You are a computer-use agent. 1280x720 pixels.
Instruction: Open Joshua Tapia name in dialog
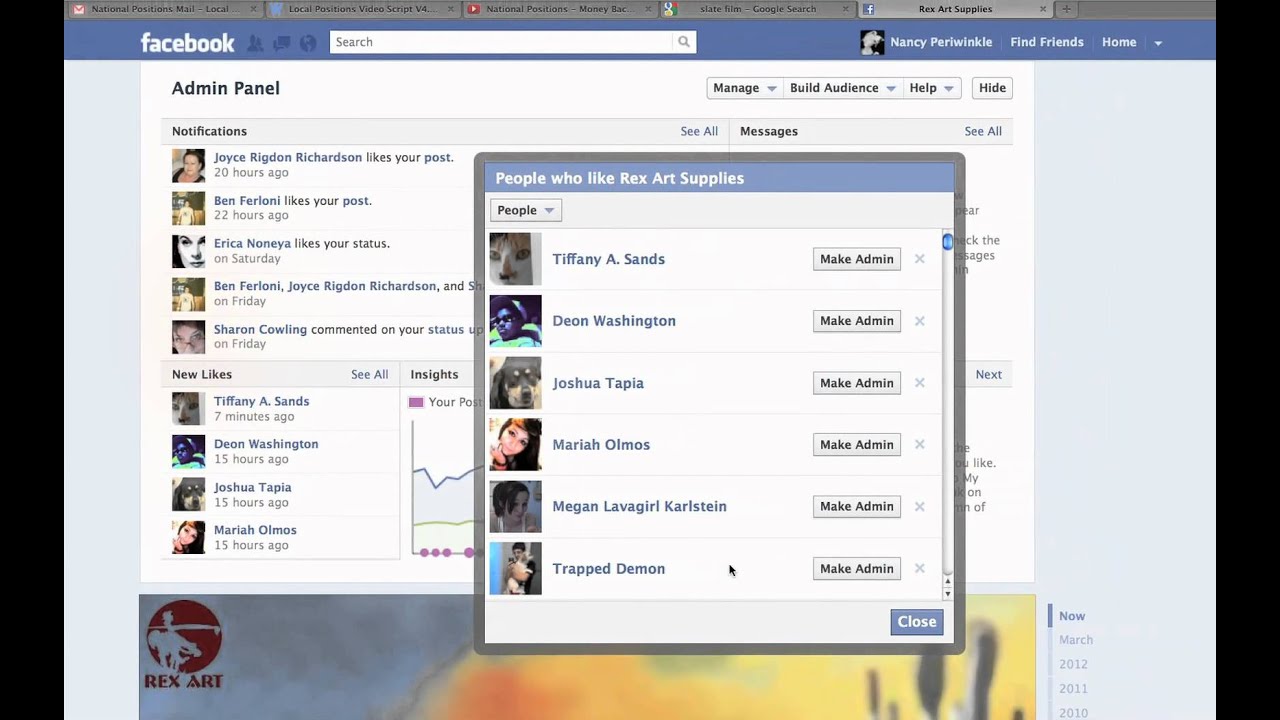tap(598, 383)
